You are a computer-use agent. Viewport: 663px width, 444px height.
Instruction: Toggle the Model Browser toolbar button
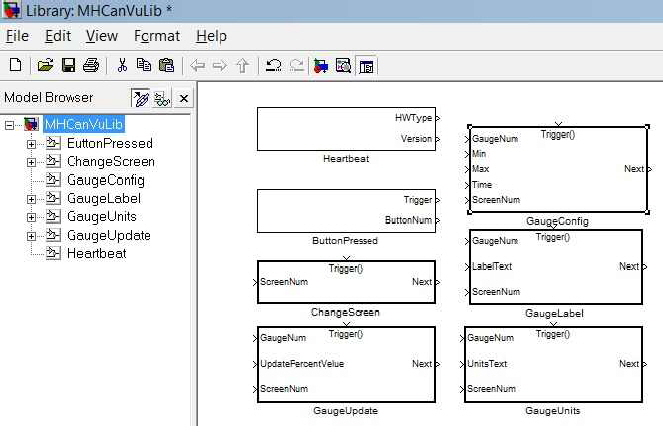click(x=366, y=66)
